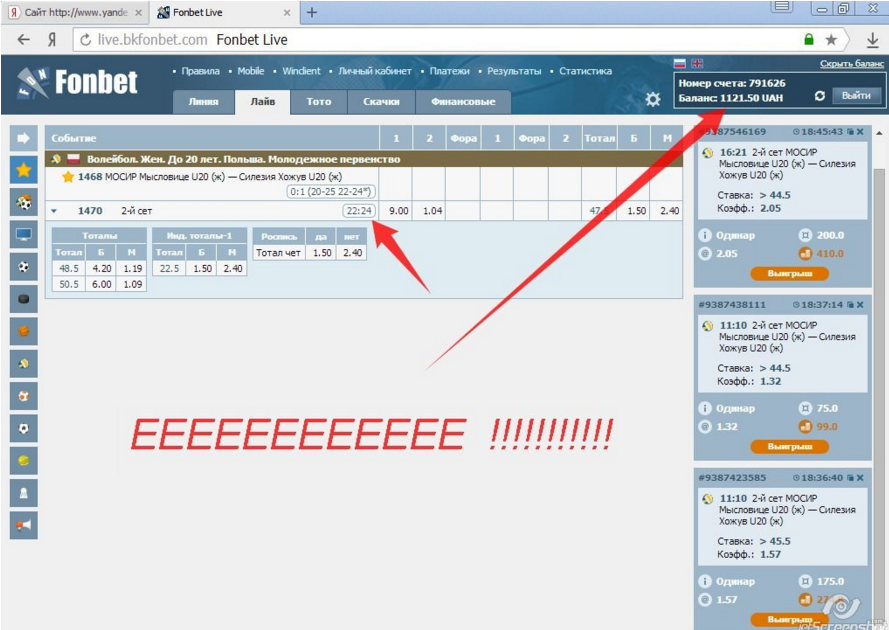This screenshot has width=889, height=630.
Task: Reload page with the address bar refresh icon
Action: (86, 40)
